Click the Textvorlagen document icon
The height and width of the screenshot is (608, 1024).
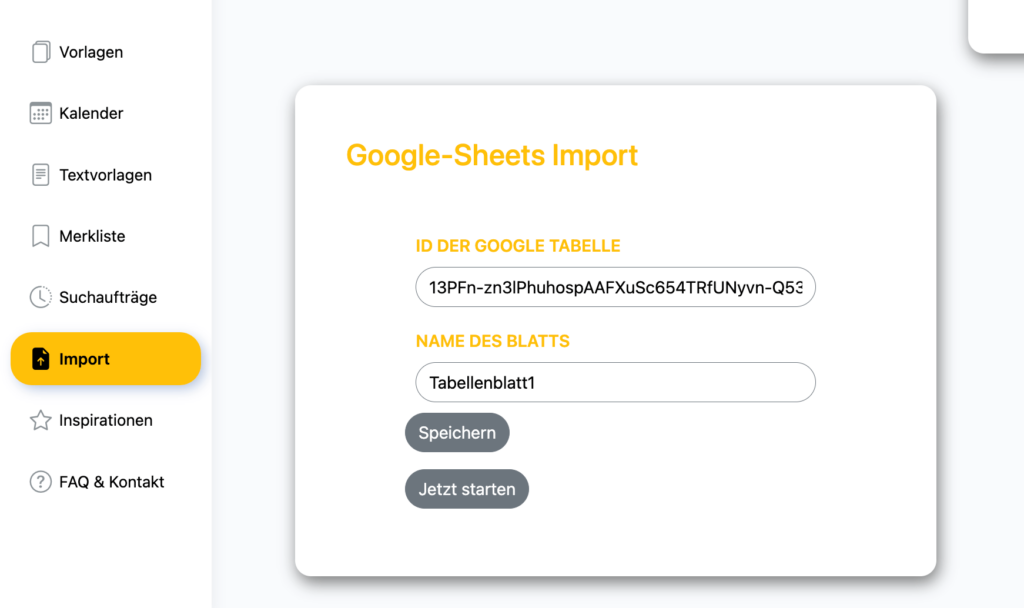40,175
